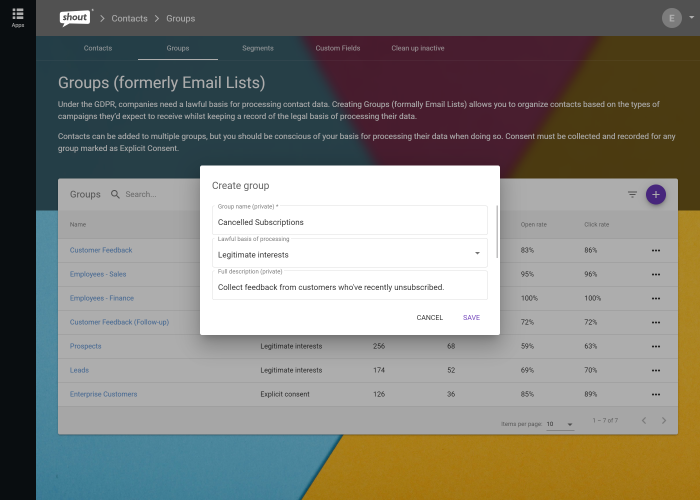This screenshot has width=700, height=500.
Task: Open Customer Feedback (Follow-up) group
Action: (119, 322)
